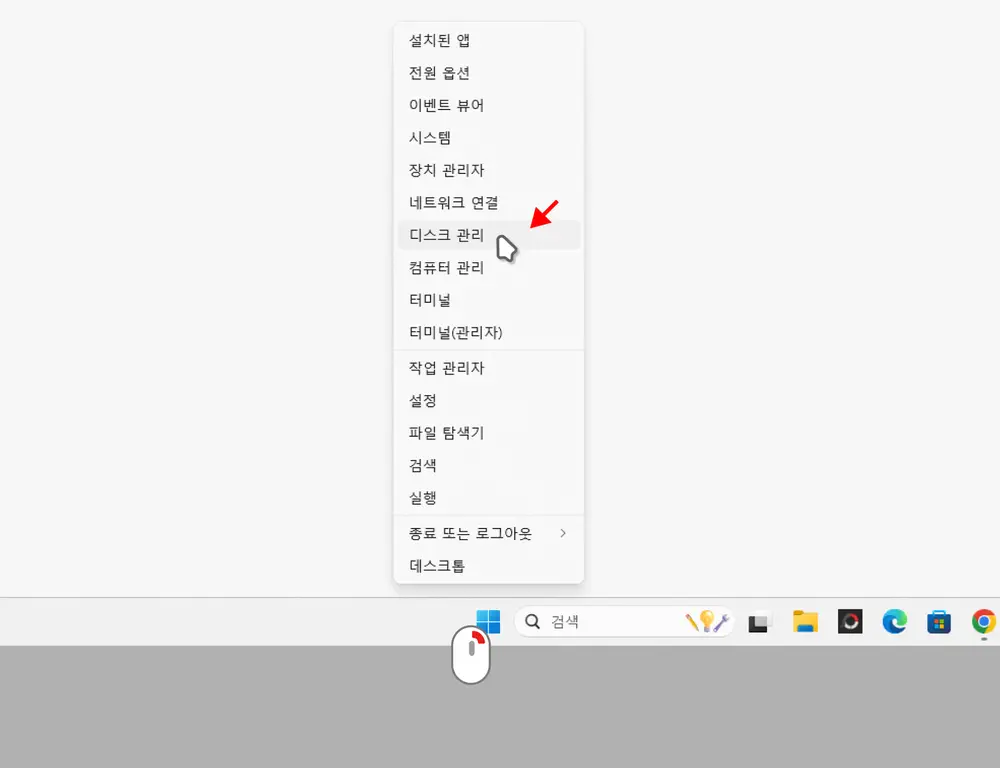Launch Microsoft Edge from the taskbar
Screen dimensions: 1000x768
894,622
